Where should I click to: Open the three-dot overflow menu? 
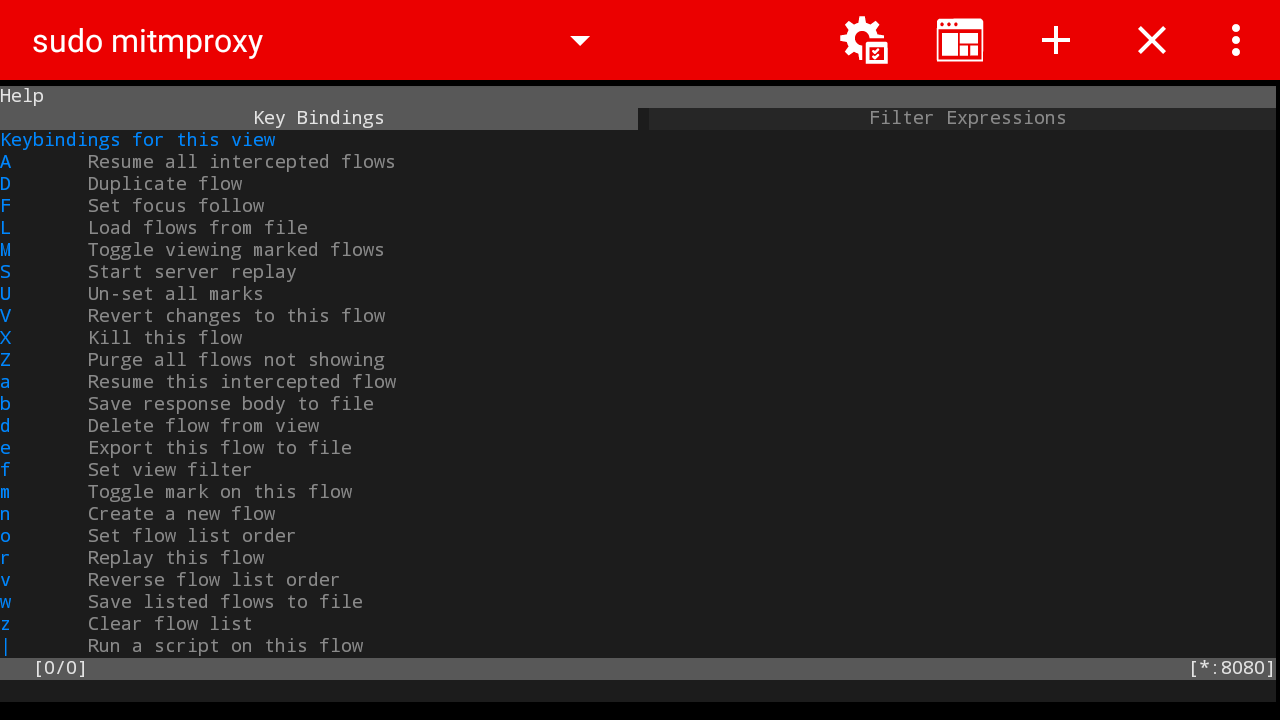(1236, 40)
